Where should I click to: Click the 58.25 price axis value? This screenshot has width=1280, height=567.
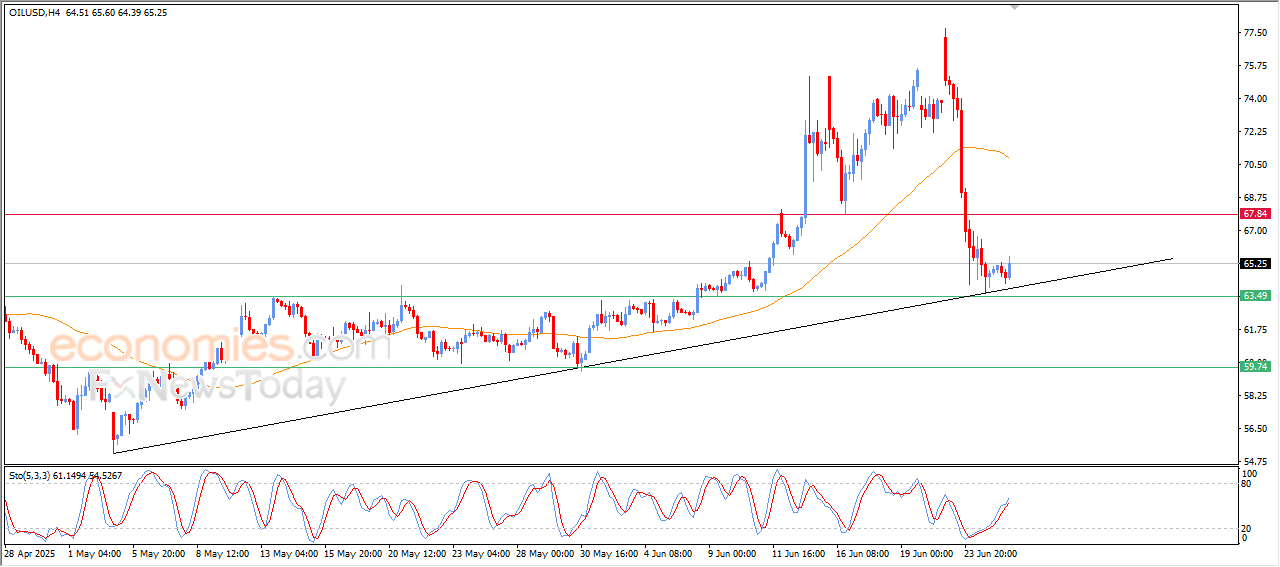[1256, 396]
